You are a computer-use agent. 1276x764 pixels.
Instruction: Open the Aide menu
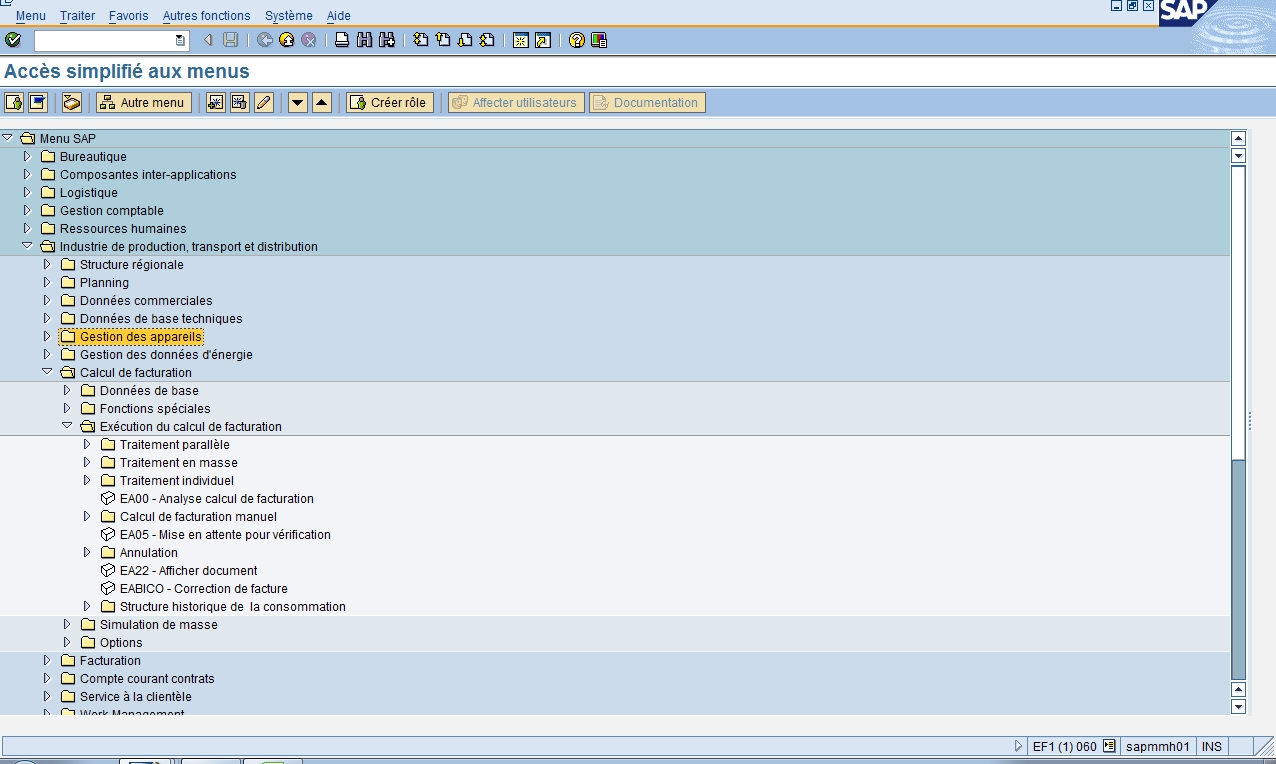338,16
